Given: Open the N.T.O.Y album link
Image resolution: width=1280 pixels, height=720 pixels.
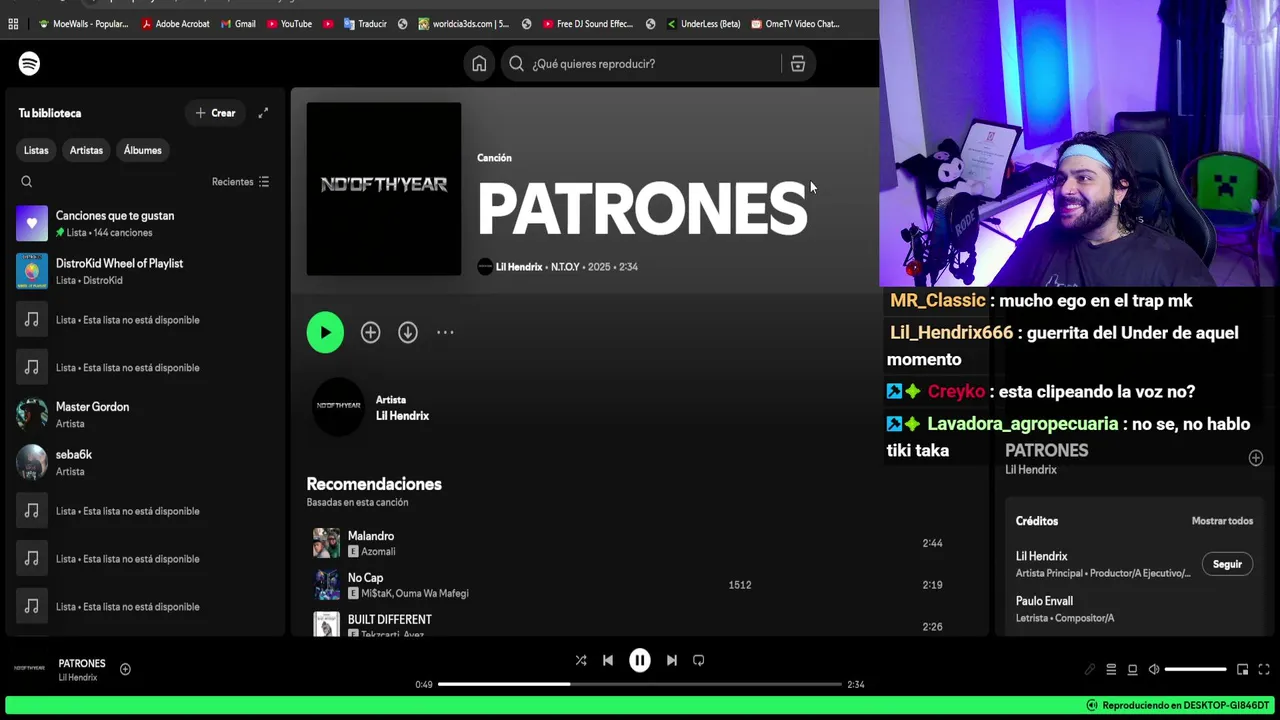Looking at the screenshot, I should tap(565, 267).
